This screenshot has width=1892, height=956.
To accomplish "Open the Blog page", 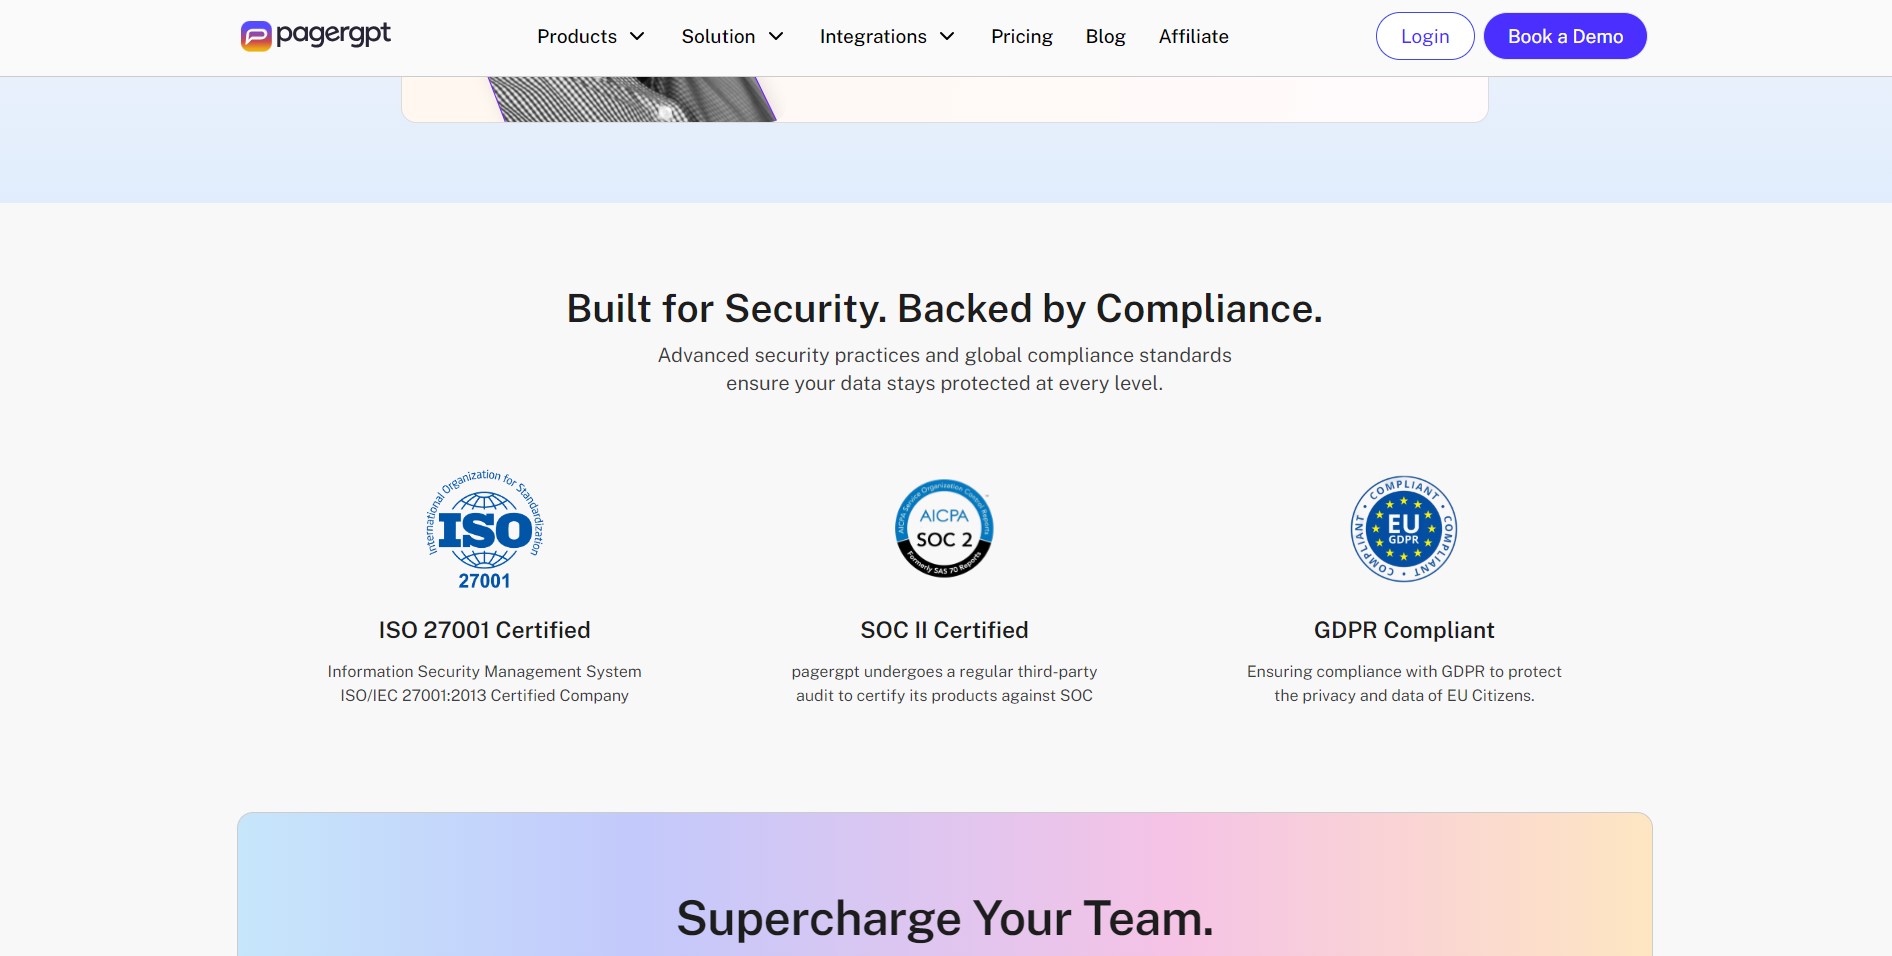I will pos(1105,36).
